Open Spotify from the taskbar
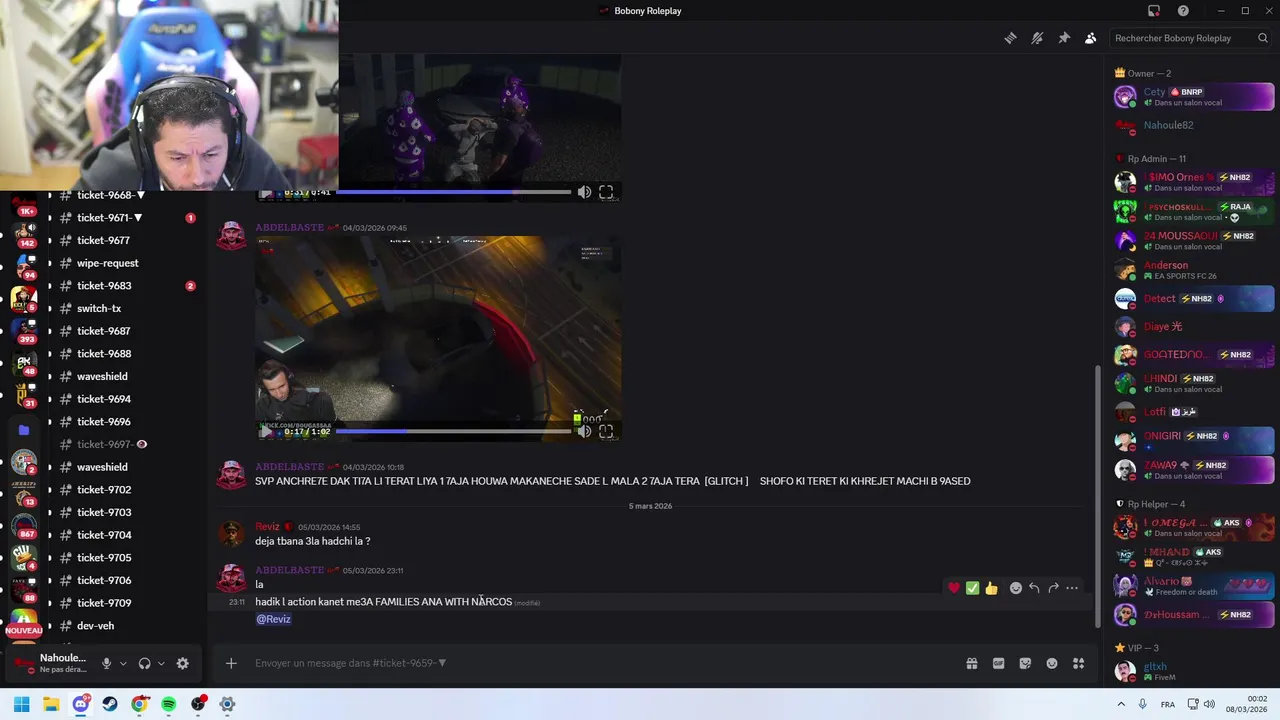Viewport: 1280px width, 720px height. (x=169, y=704)
